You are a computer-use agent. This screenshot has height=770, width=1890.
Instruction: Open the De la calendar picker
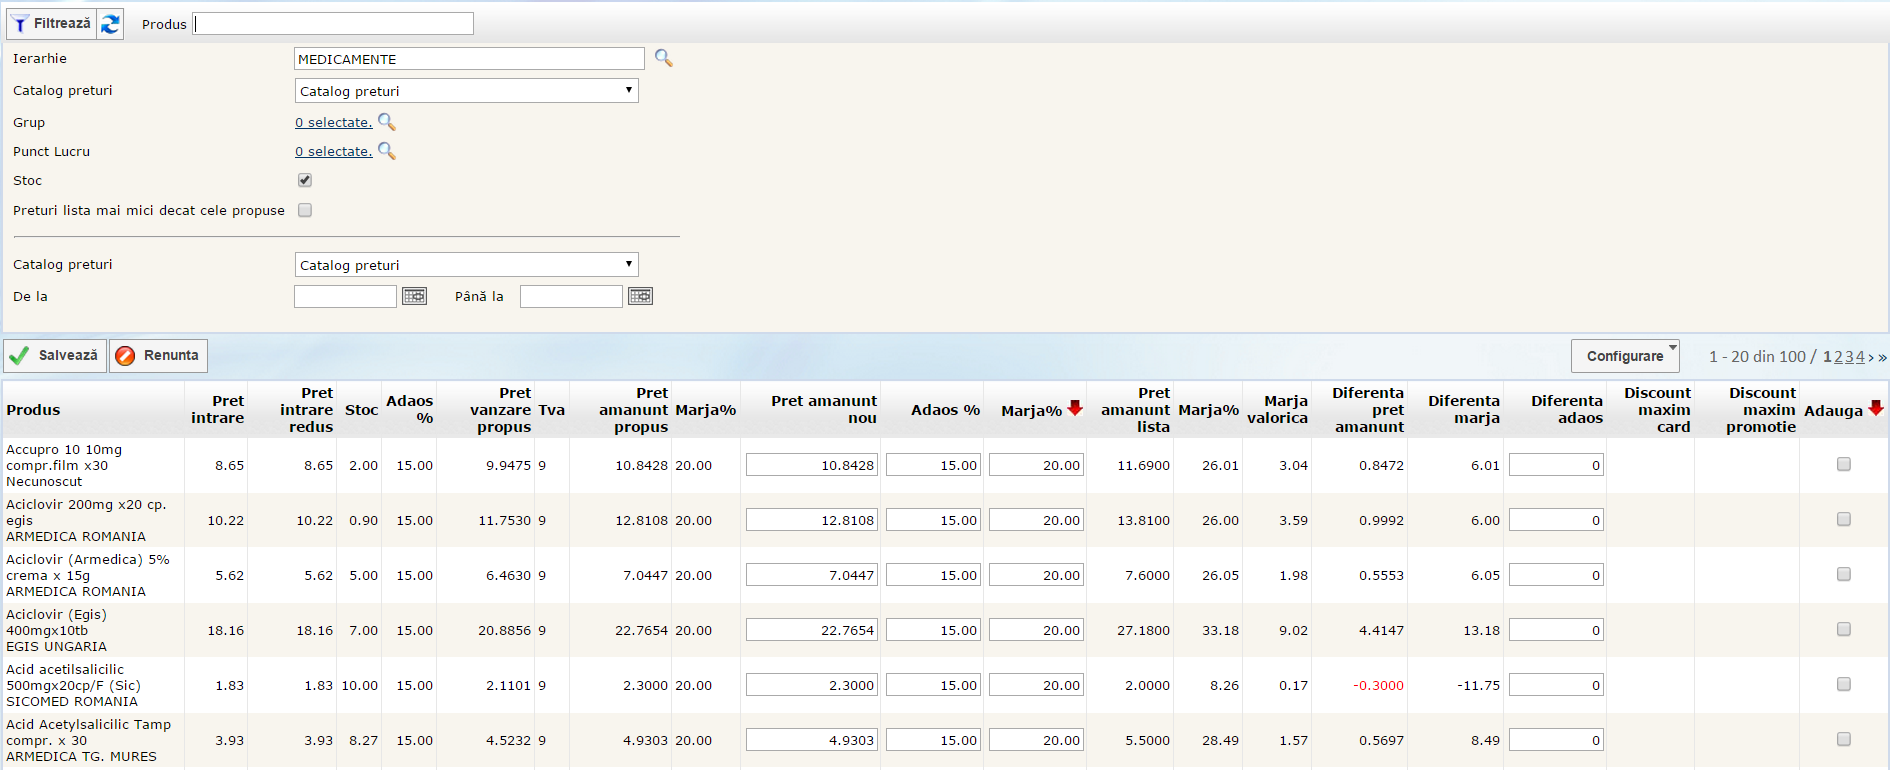click(x=414, y=296)
